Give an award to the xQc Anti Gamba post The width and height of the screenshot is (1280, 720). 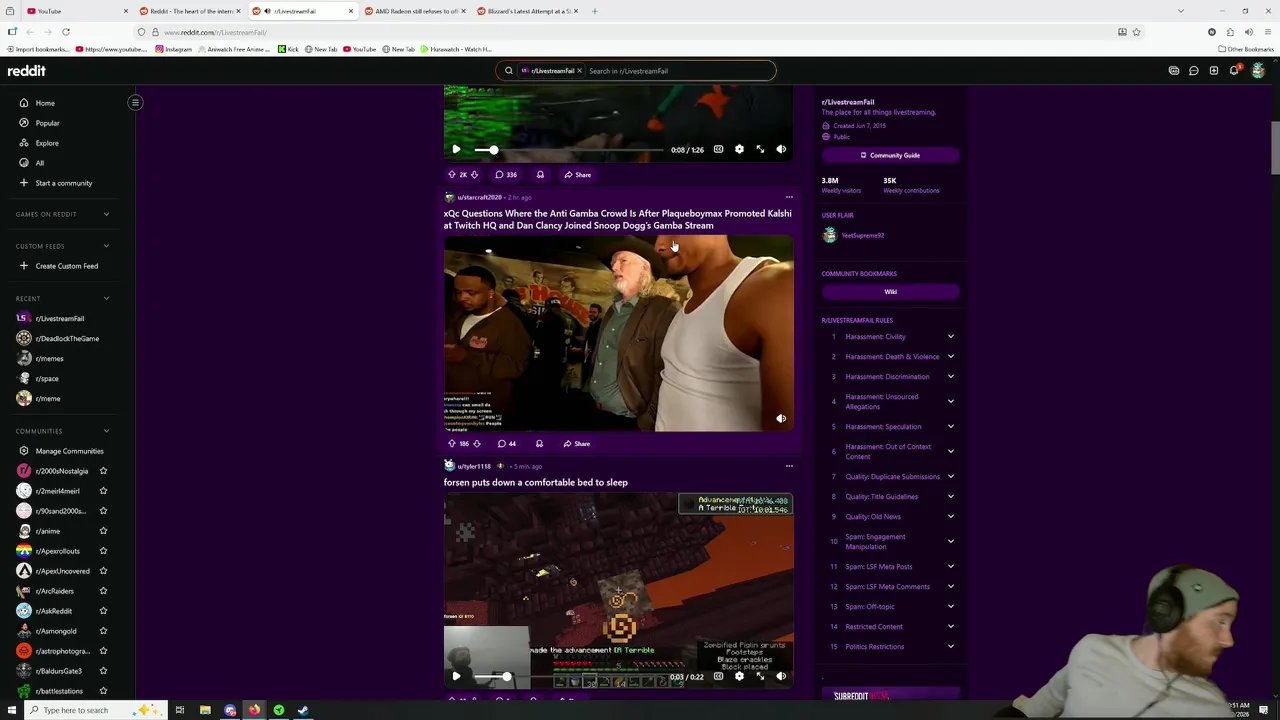coord(539,443)
